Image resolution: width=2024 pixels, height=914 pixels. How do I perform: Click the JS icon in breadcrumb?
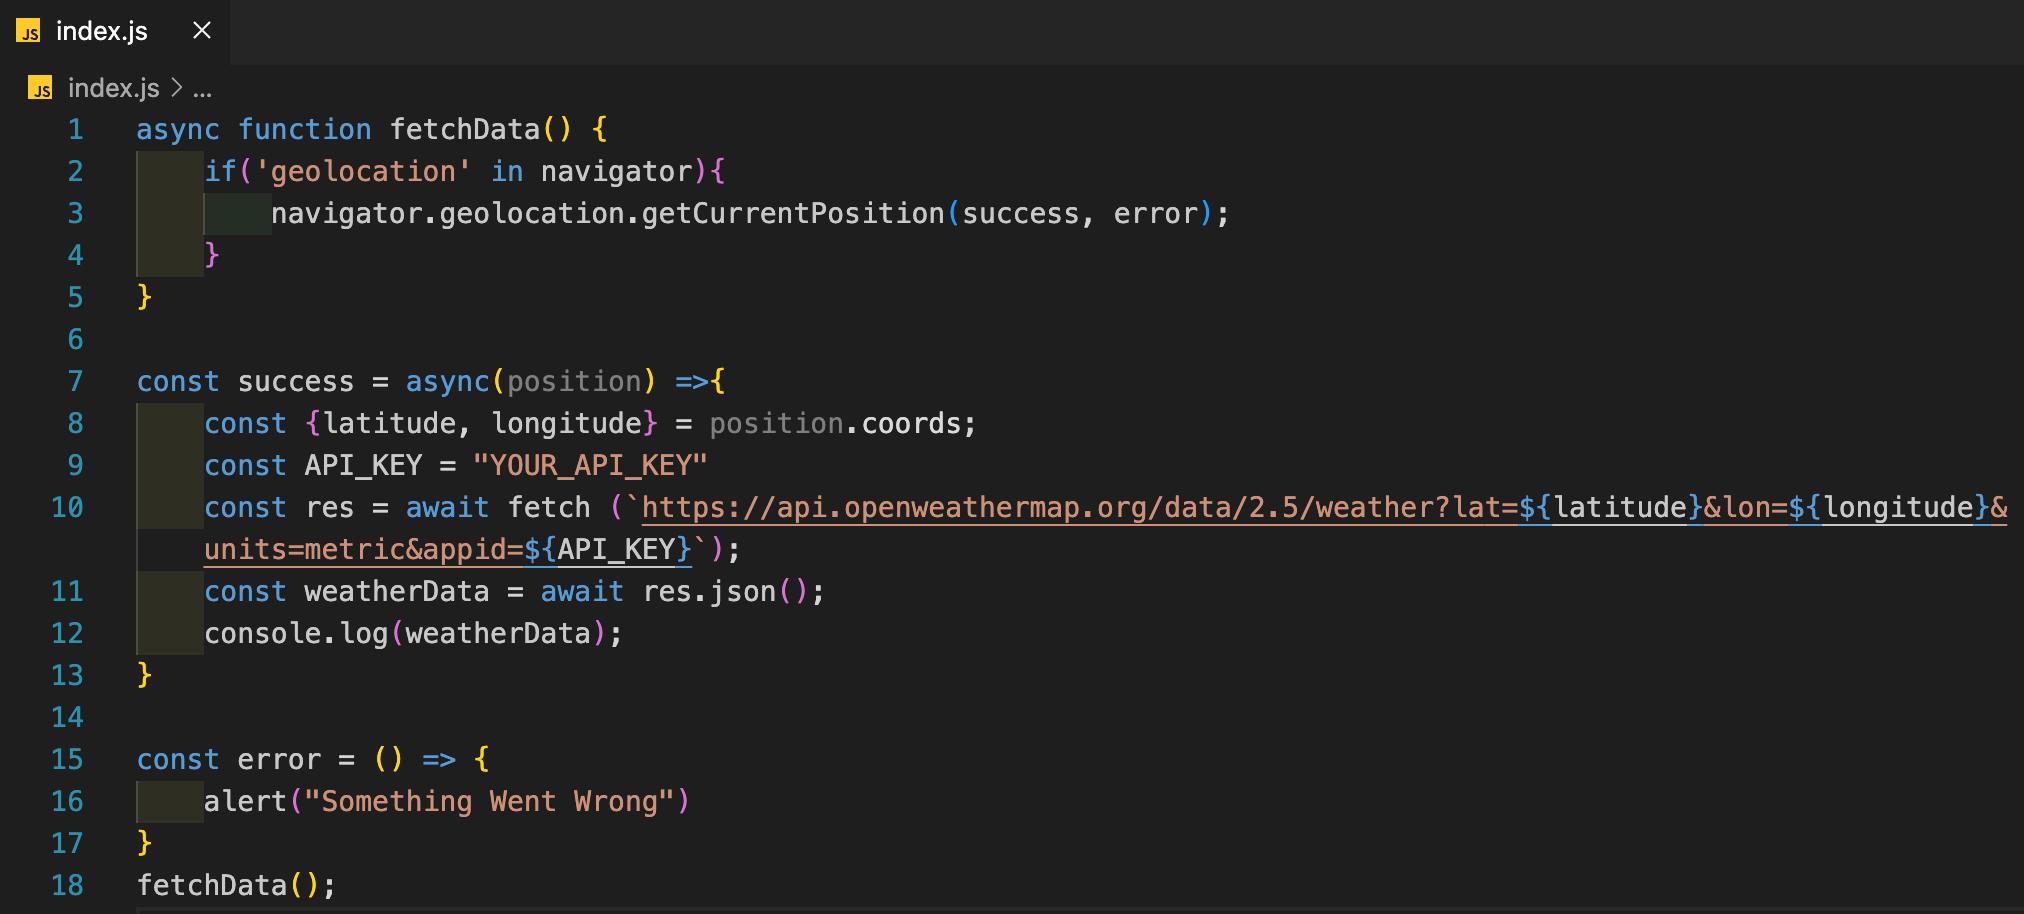coord(40,88)
